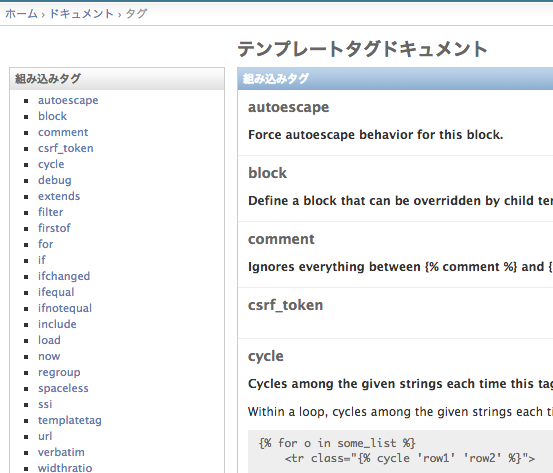Open the ドキュメント breadcrumb link
553x473 pixels.
point(81,14)
